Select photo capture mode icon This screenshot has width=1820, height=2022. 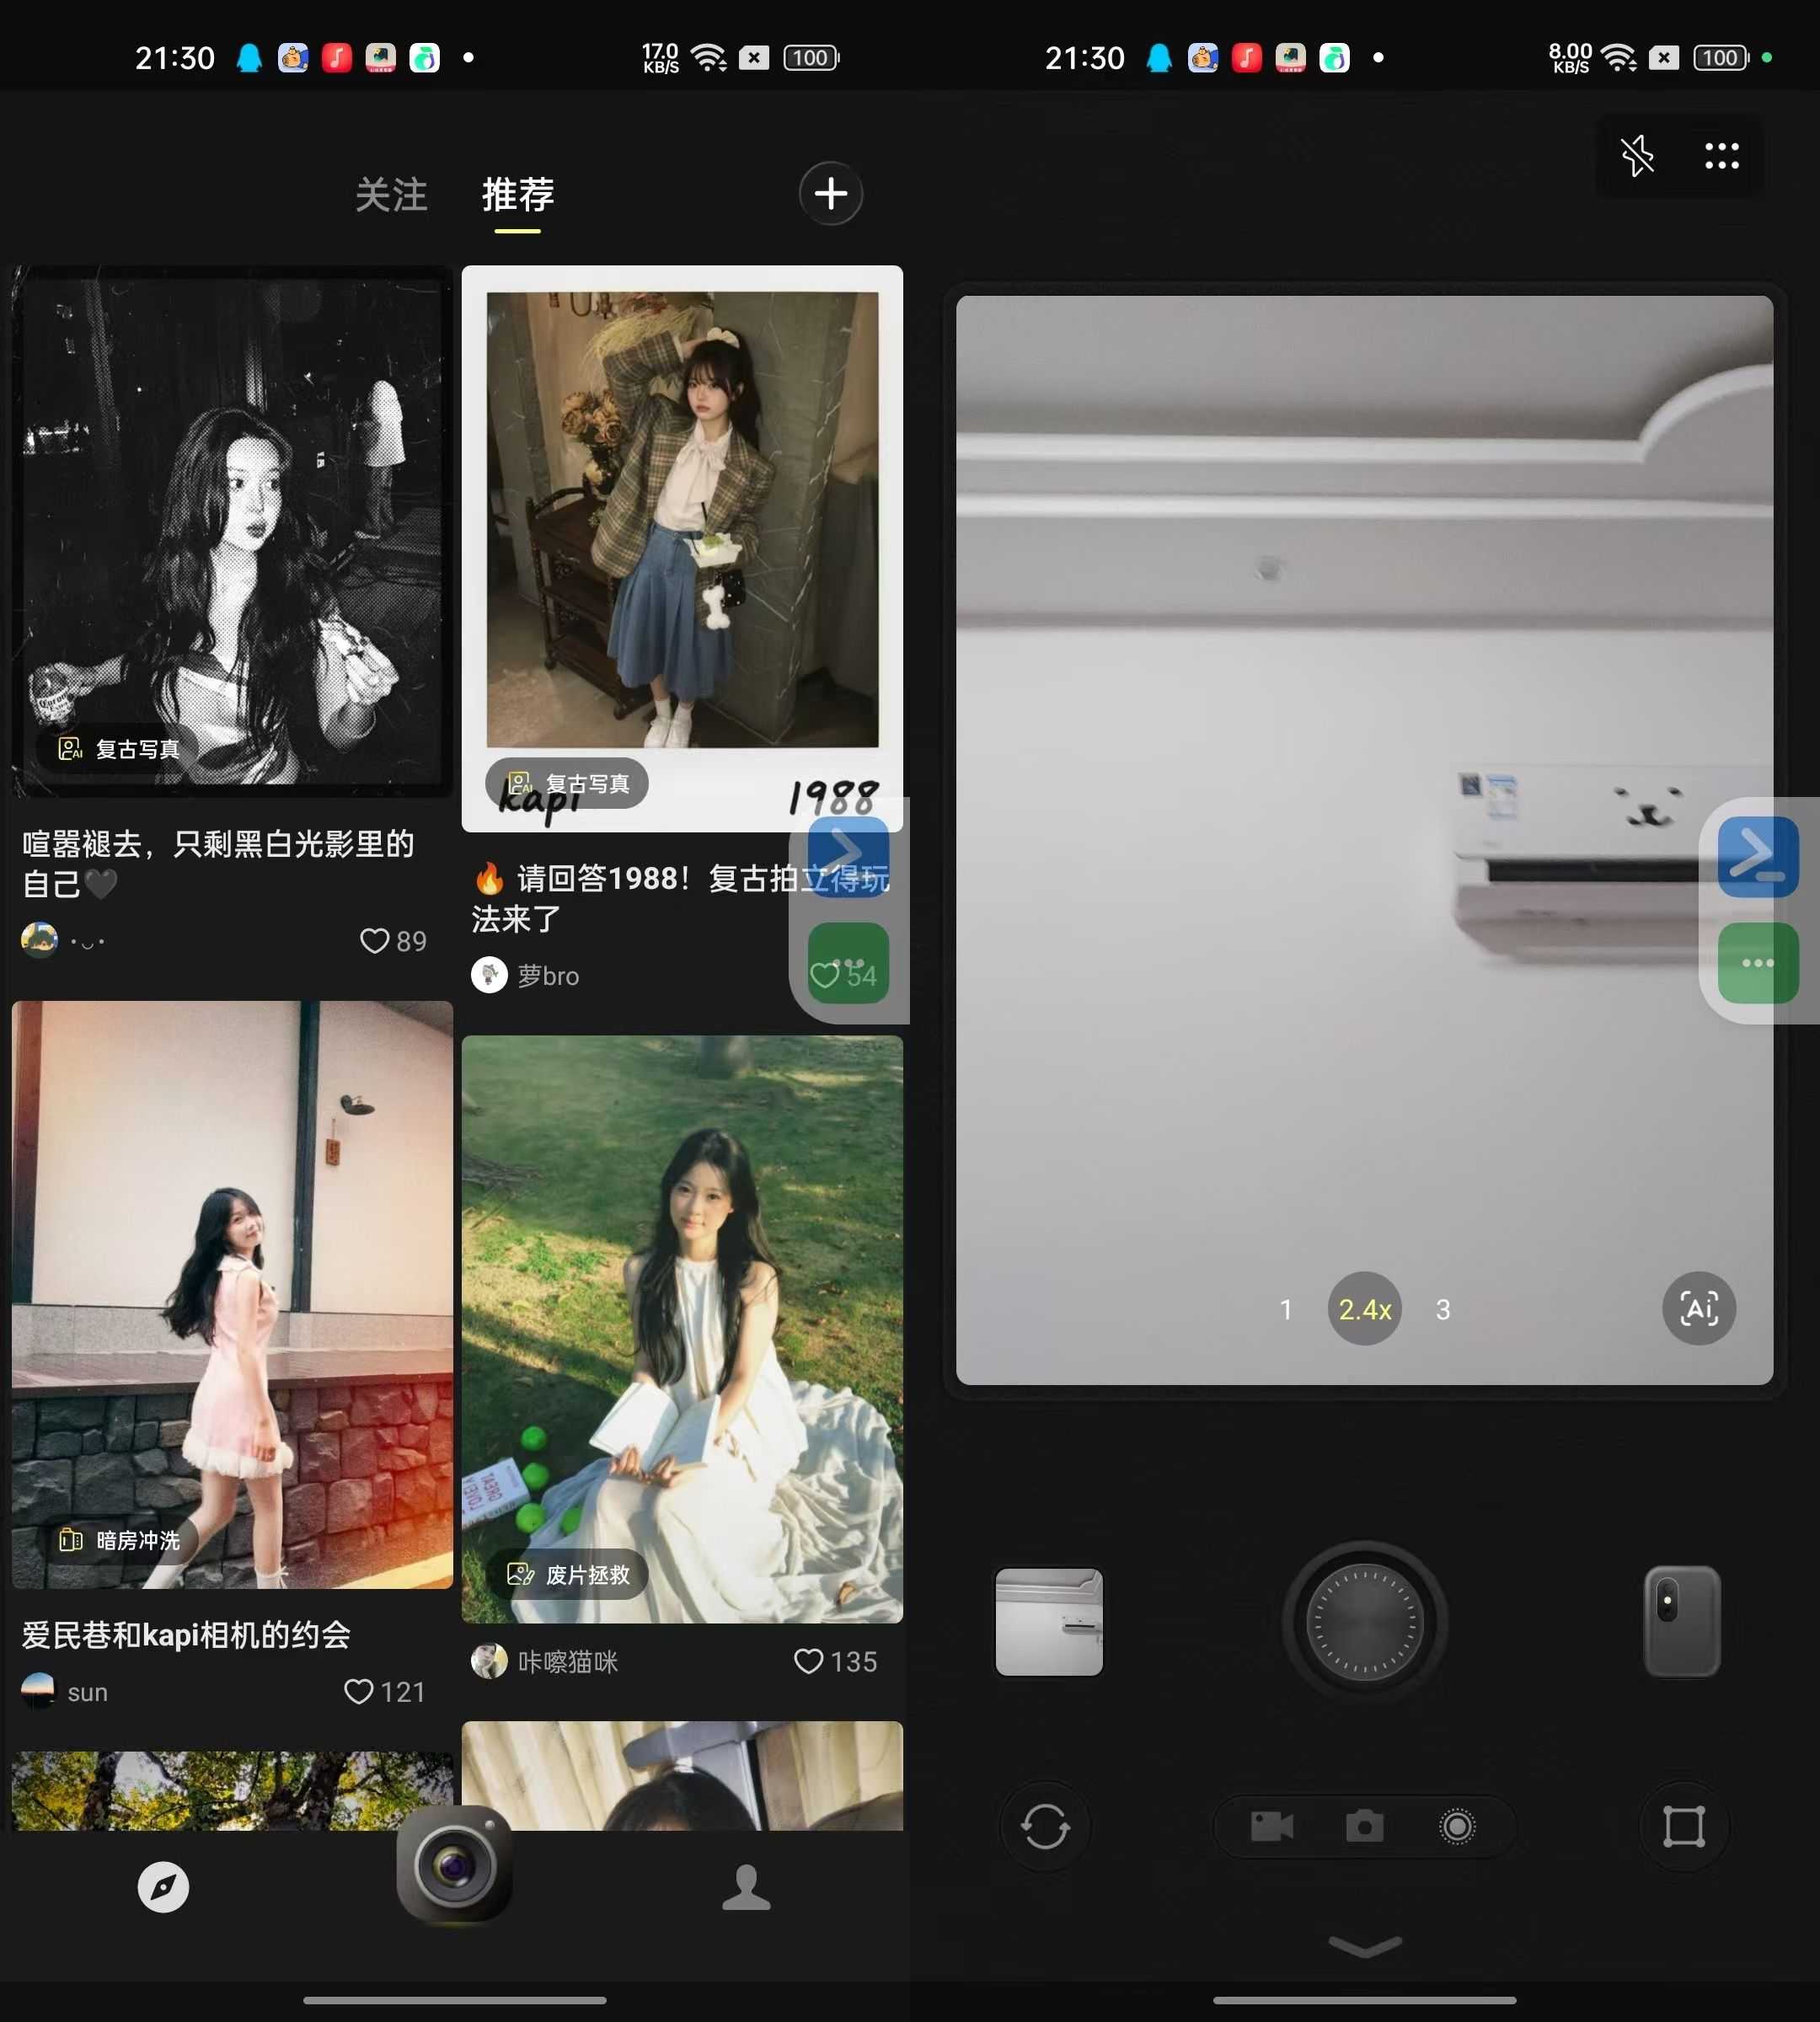(1364, 1826)
